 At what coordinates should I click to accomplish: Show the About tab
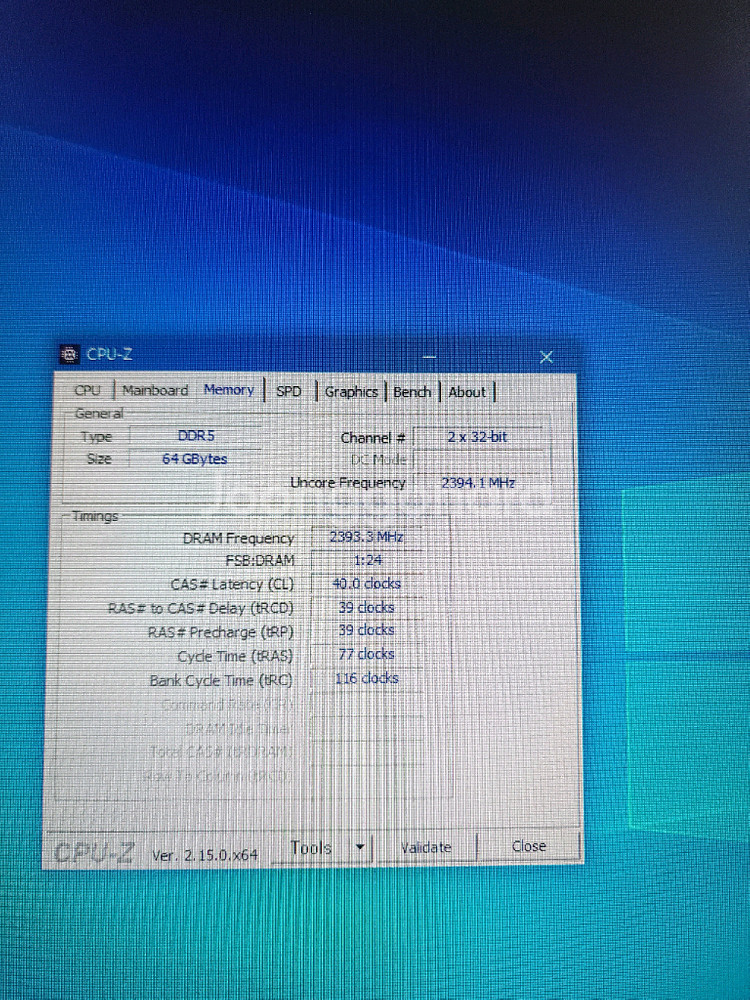(467, 392)
